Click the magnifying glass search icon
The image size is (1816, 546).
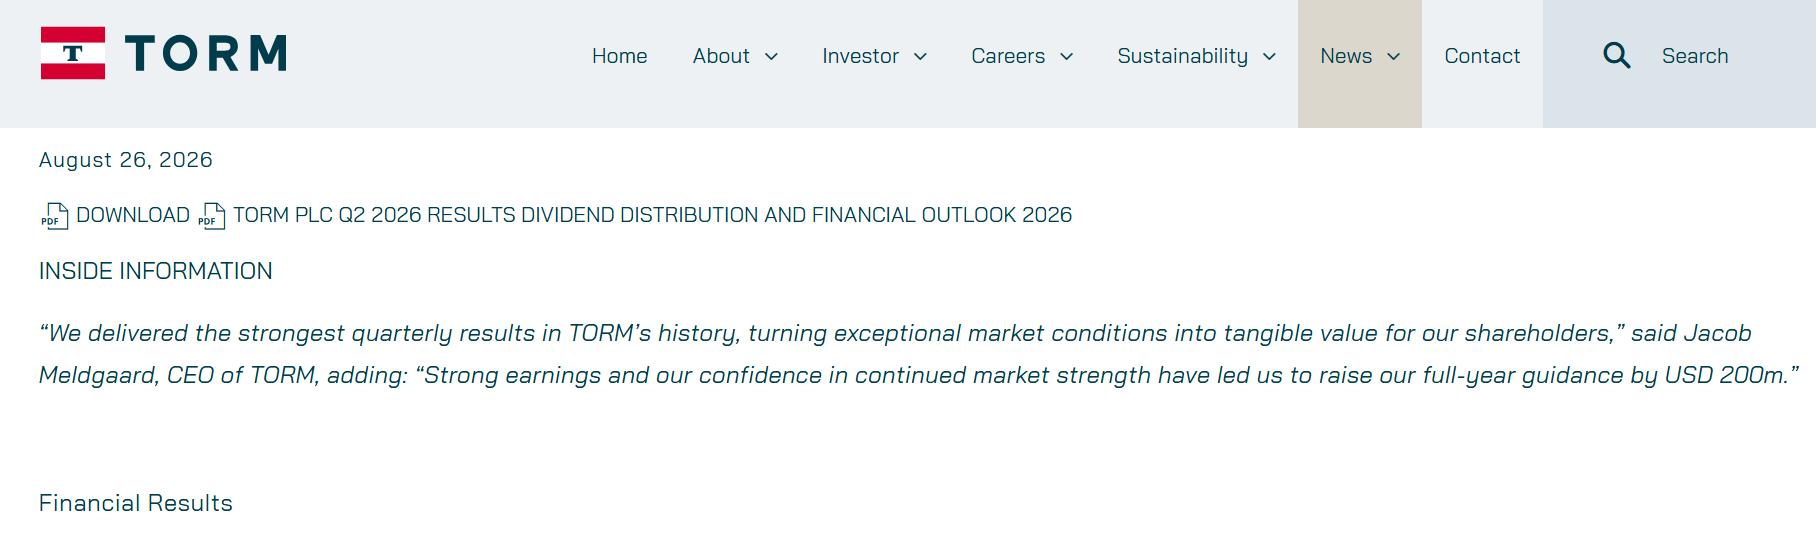[x=1616, y=55]
